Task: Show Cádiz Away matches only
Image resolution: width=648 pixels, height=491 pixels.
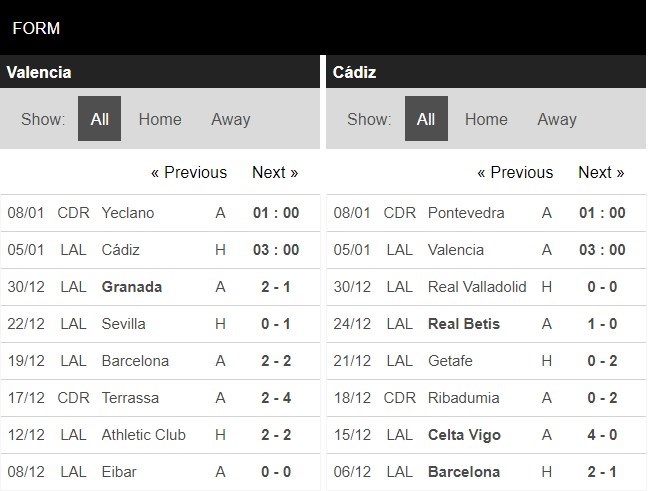Action: point(557,119)
